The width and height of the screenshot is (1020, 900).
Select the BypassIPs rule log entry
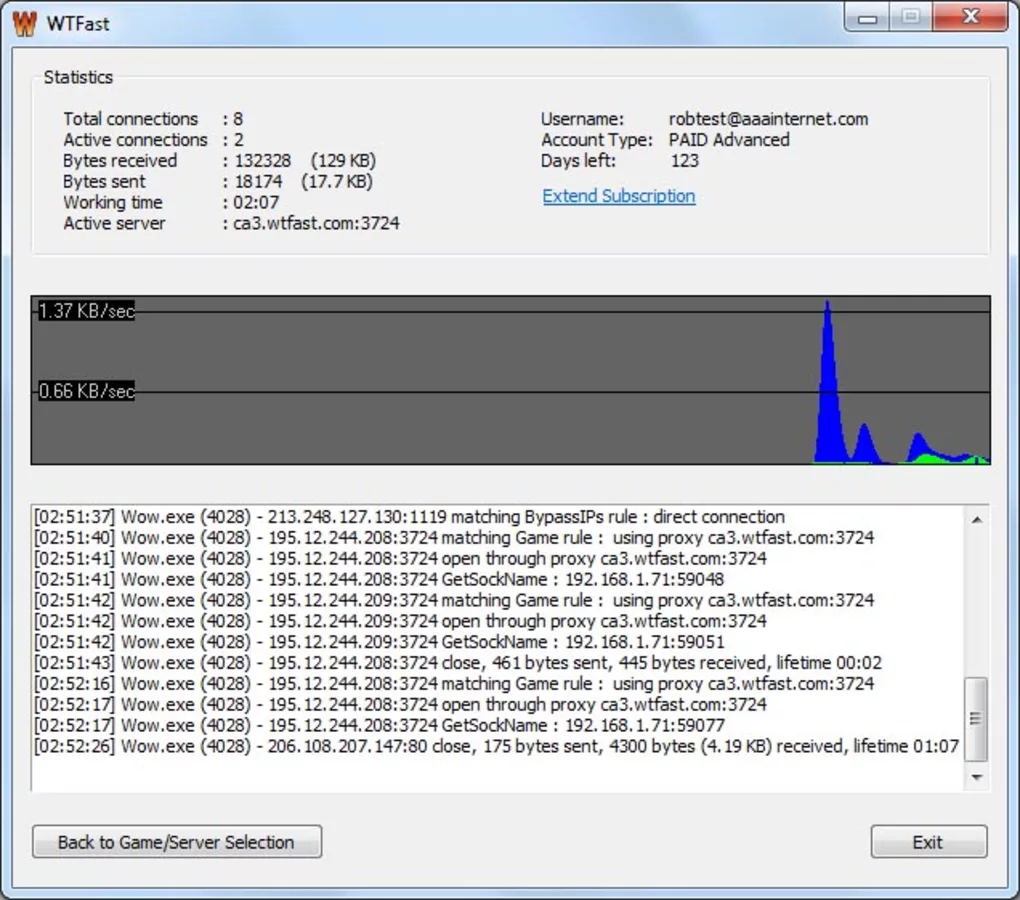pyautogui.click(x=409, y=517)
